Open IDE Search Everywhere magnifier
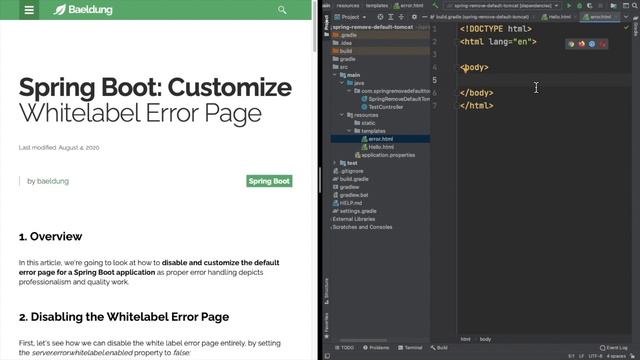This screenshot has height=360, width=640. (x=635, y=6)
